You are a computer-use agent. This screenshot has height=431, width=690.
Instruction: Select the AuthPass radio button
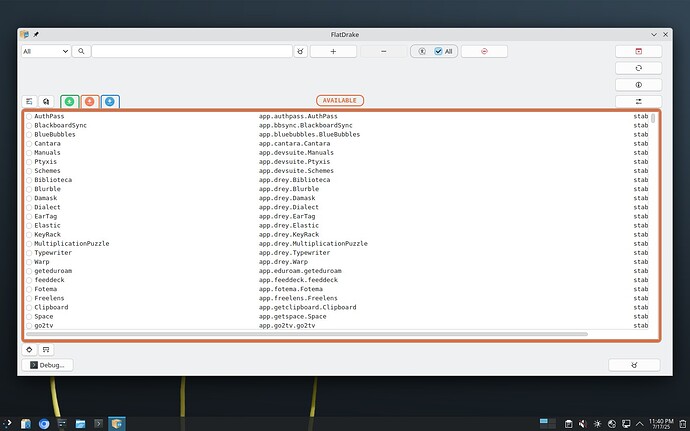[x=29, y=116]
